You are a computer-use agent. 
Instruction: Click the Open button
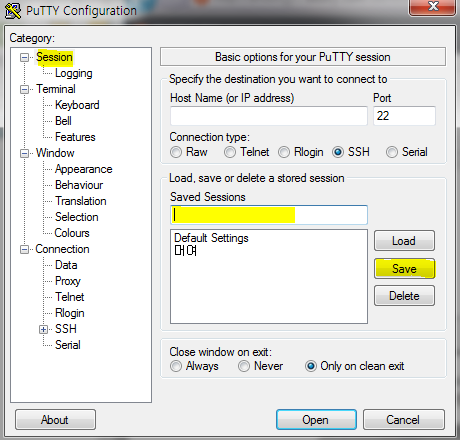click(316, 420)
